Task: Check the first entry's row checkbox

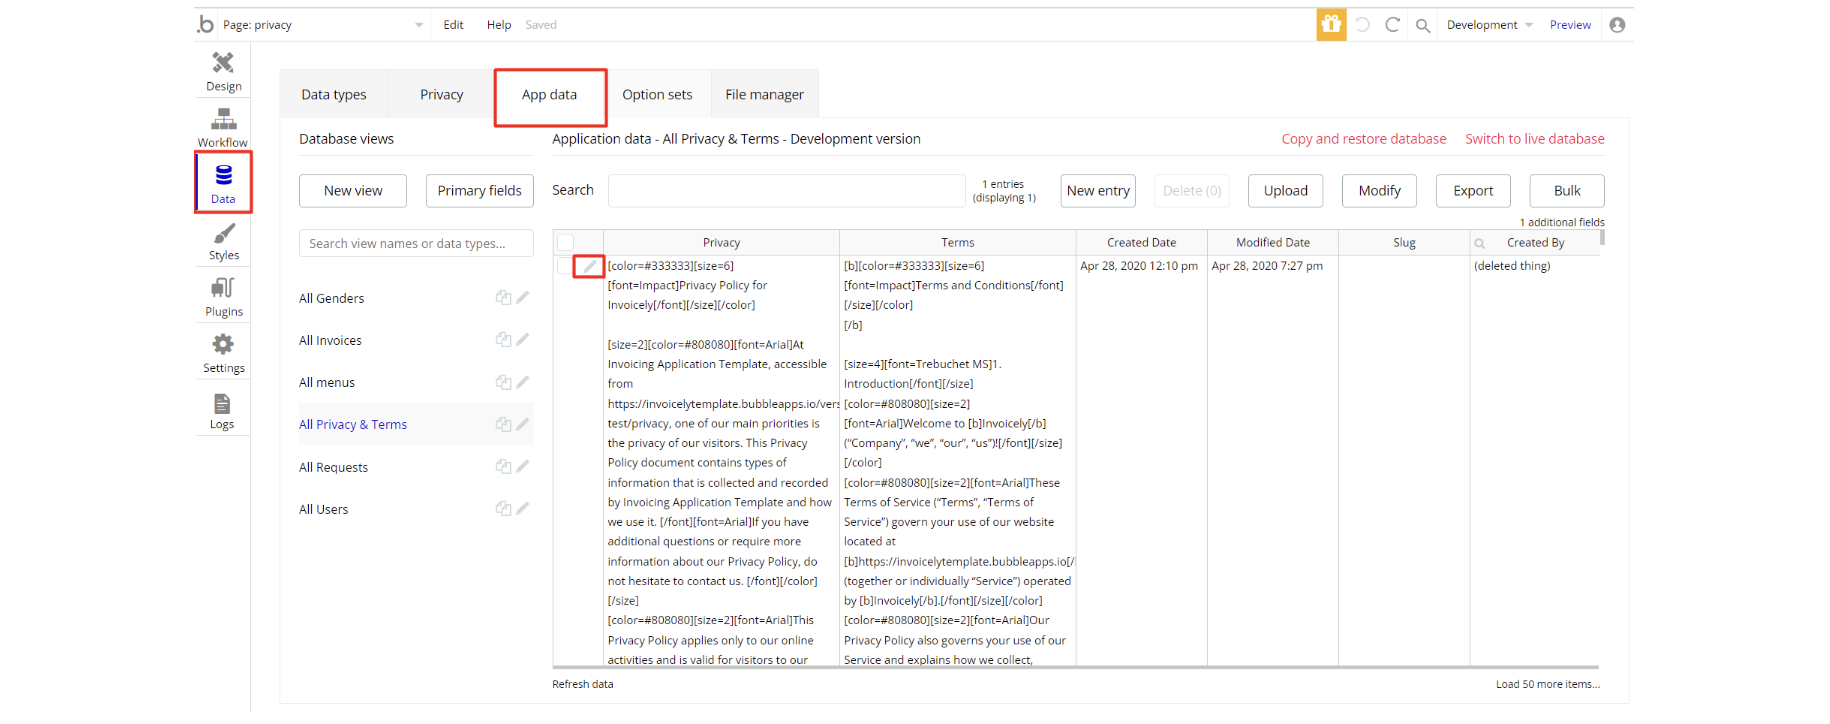Action: point(564,266)
